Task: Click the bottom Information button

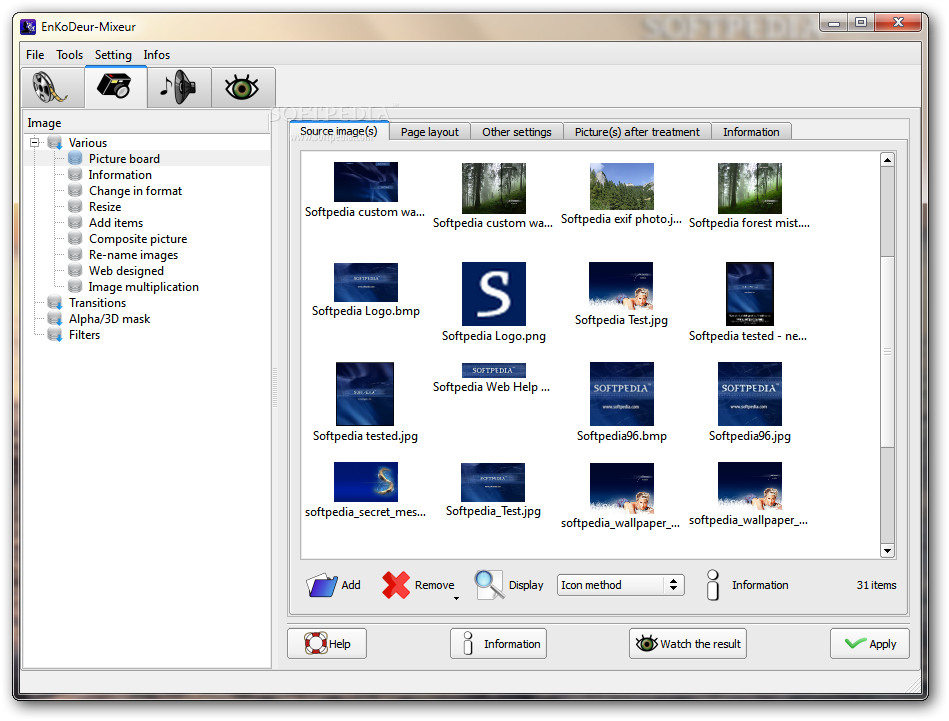Action: [x=498, y=644]
